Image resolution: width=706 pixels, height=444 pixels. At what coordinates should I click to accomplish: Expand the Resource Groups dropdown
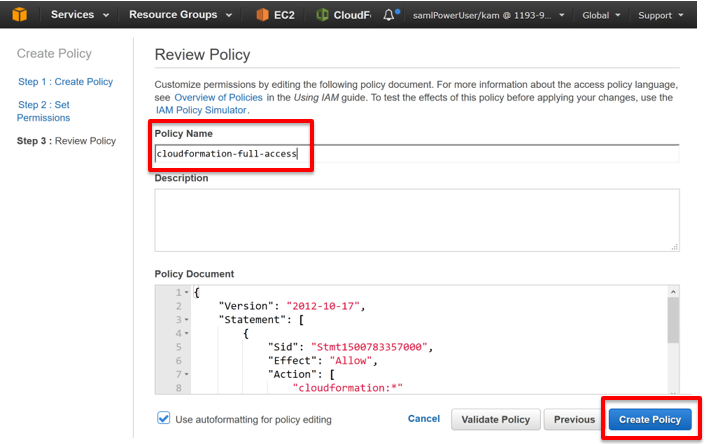tap(181, 15)
